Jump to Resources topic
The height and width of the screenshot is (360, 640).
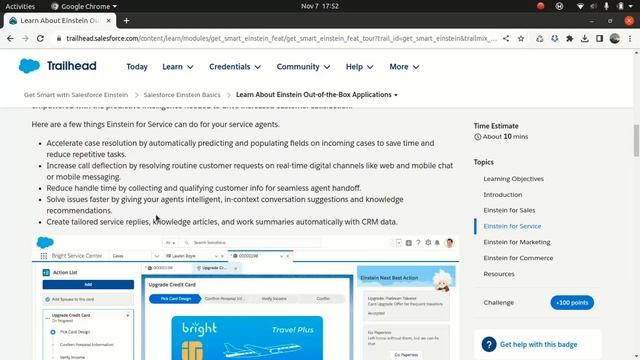tap(499, 274)
